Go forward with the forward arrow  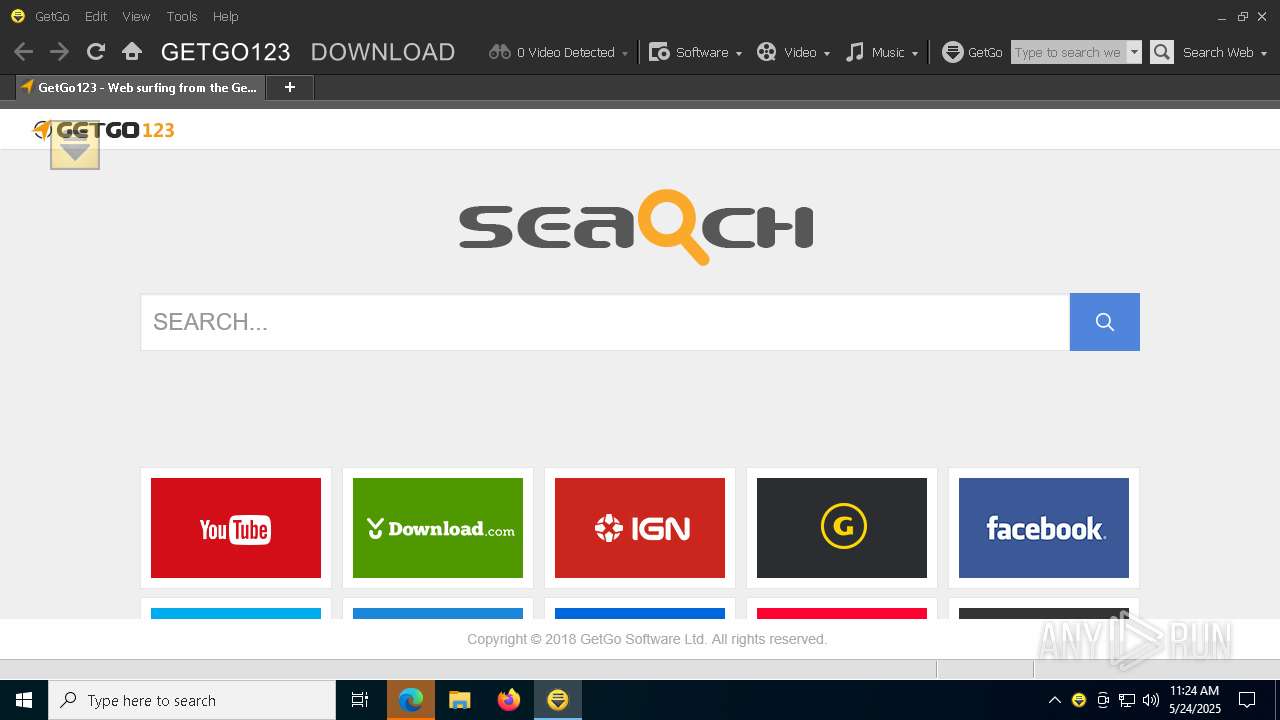[x=59, y=52]
